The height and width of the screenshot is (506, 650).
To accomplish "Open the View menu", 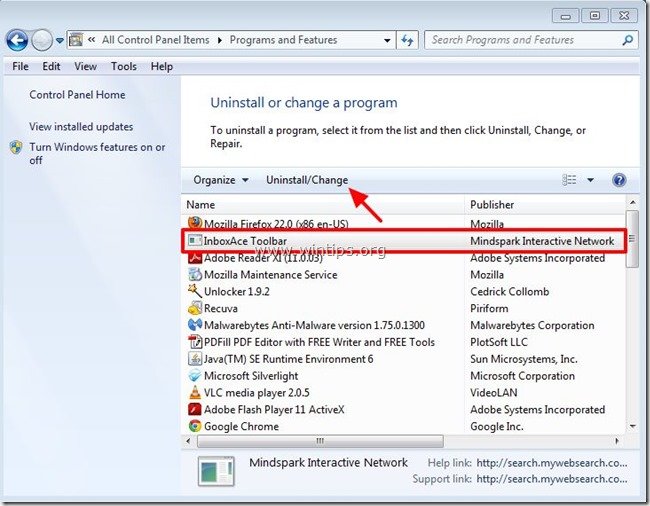I will click(x=85, y=66).
